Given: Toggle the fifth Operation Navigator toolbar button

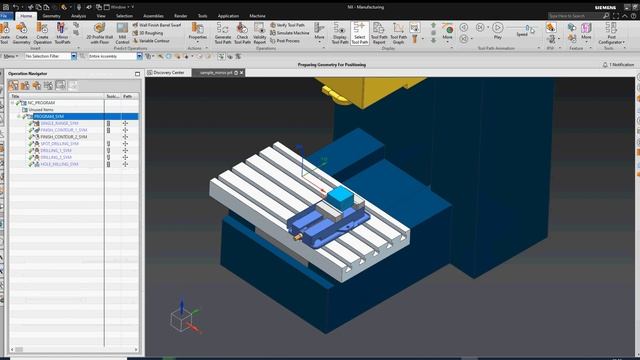Looking at the screenshot, I should click(60, 85).
